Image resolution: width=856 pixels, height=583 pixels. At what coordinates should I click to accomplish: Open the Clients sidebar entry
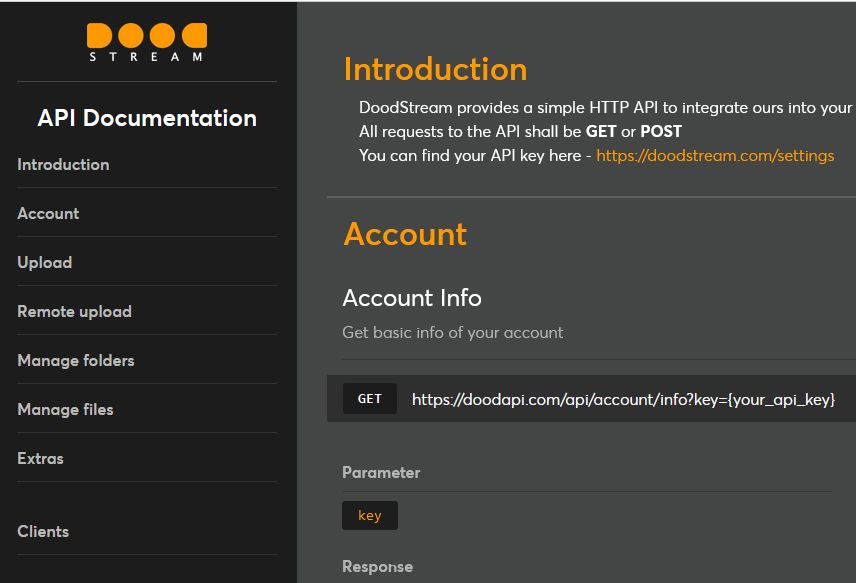click(43, 532)
